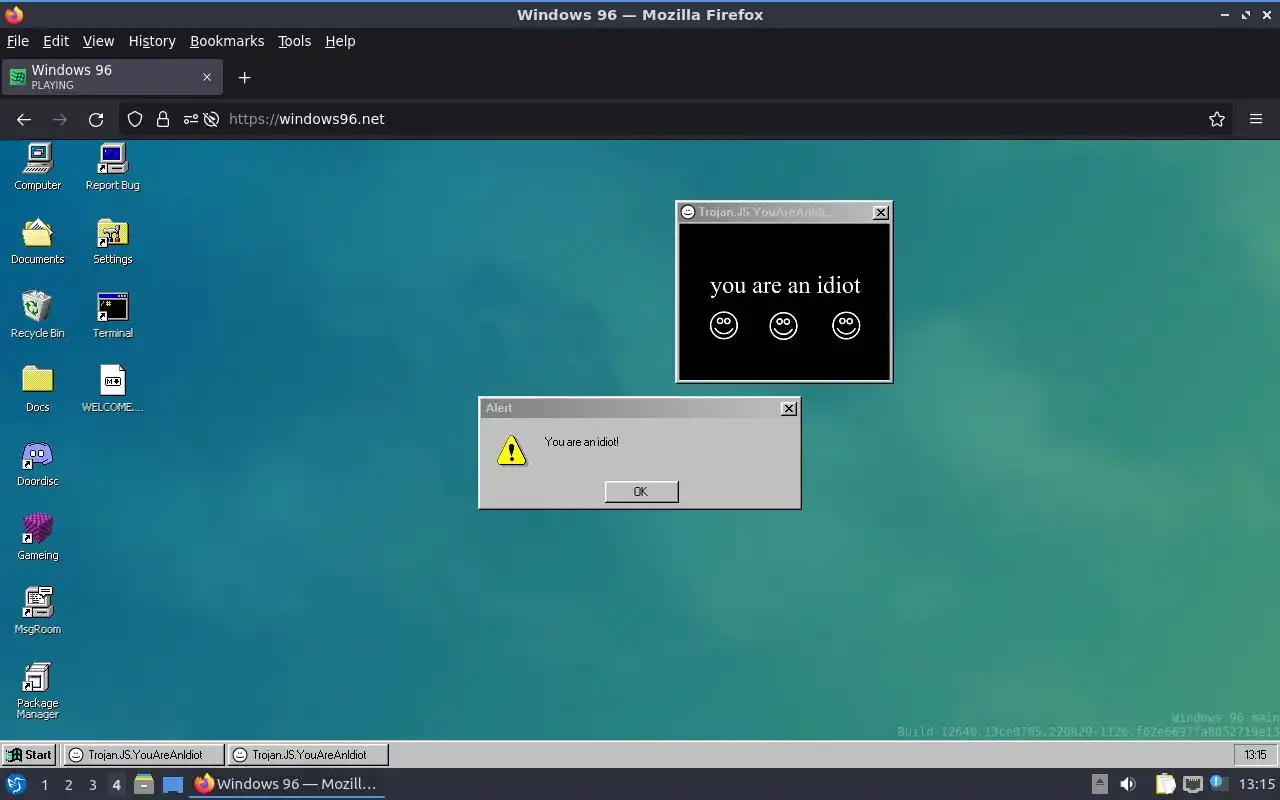Image resolution: width=1280 pixels, height=800 pixels.
Task: Select first Trojan.JS.YouAreAnIdiot taskbar button
Action: coord(143,755)
